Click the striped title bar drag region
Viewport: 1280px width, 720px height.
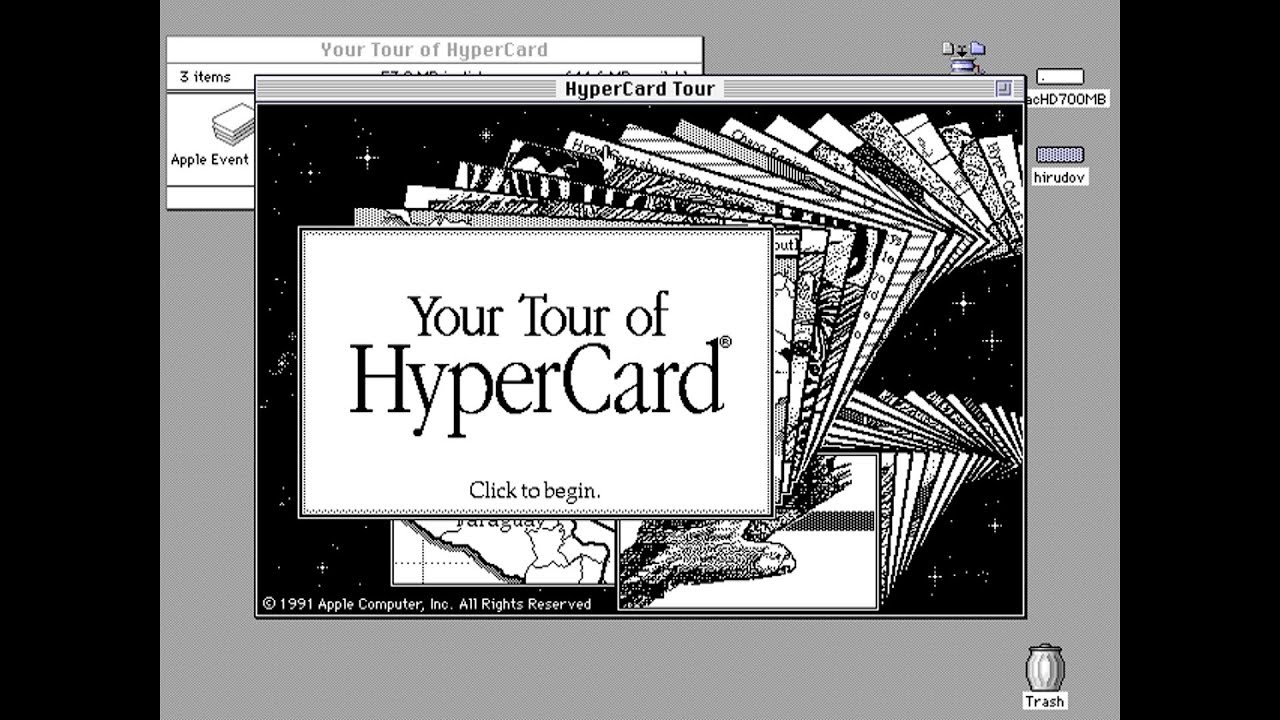[x=400, y=89]
